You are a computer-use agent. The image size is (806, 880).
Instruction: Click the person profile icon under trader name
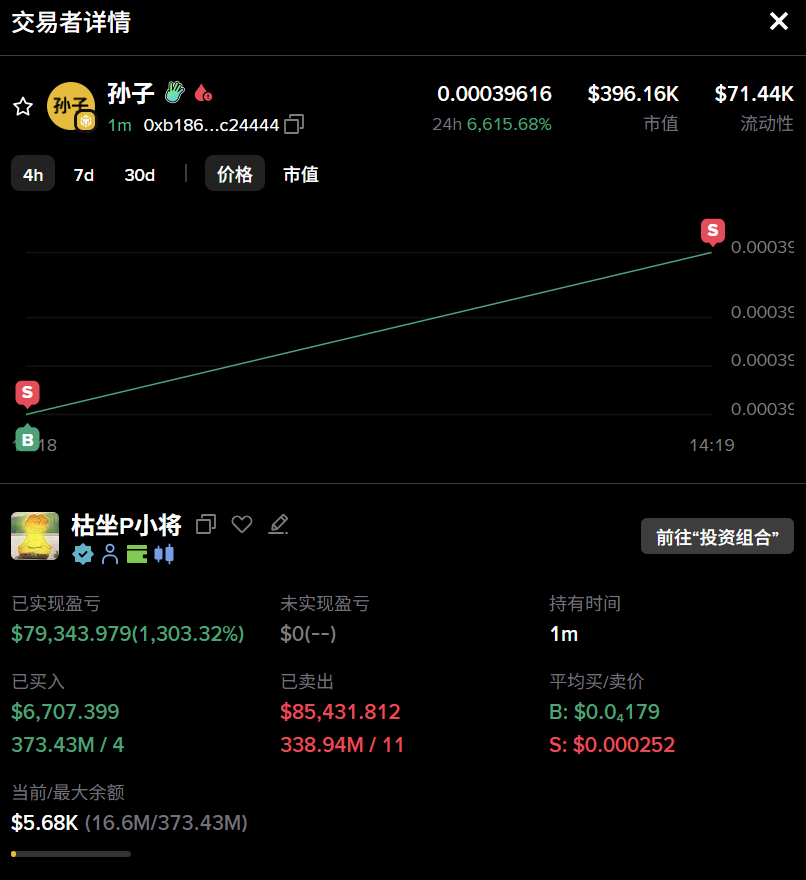[110, 554]
